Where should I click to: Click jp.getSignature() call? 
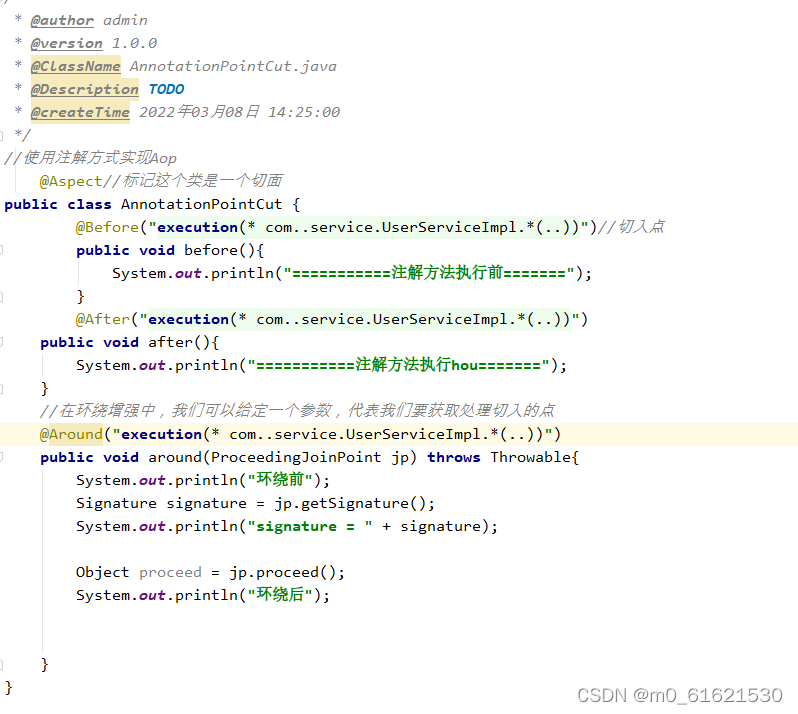click(350, 503)
